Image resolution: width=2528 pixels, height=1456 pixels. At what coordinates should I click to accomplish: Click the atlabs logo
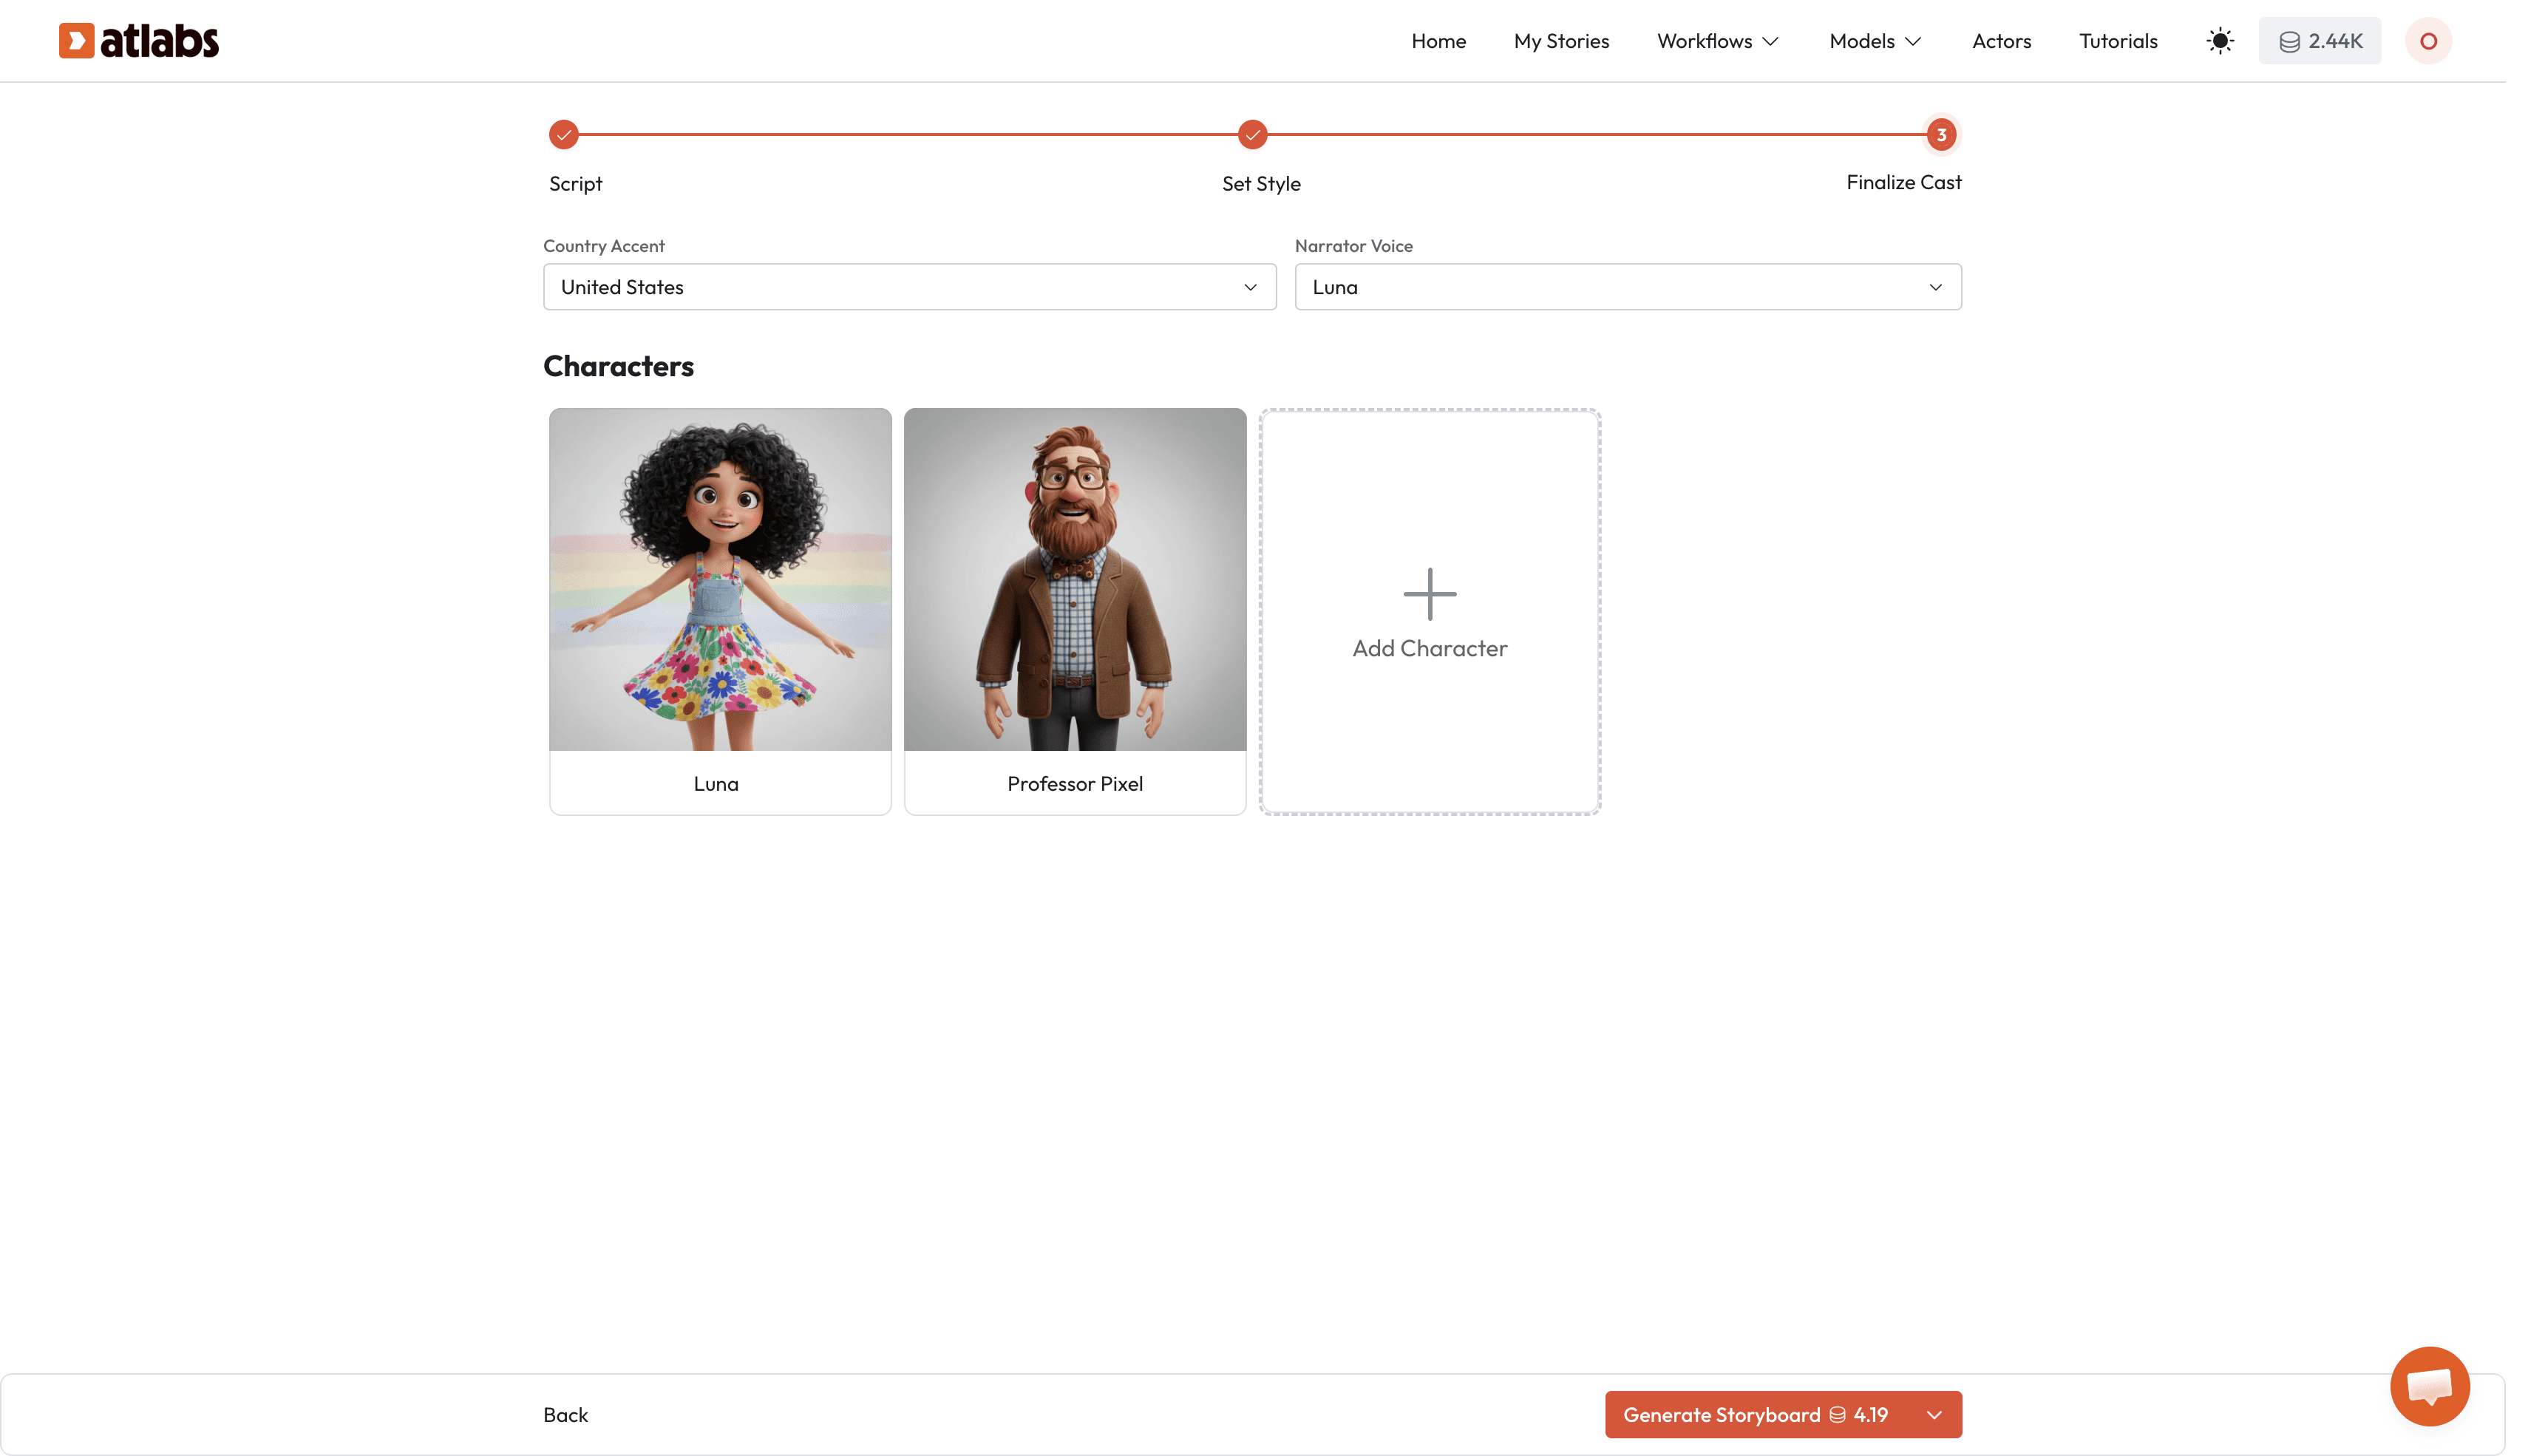point(138,41)
